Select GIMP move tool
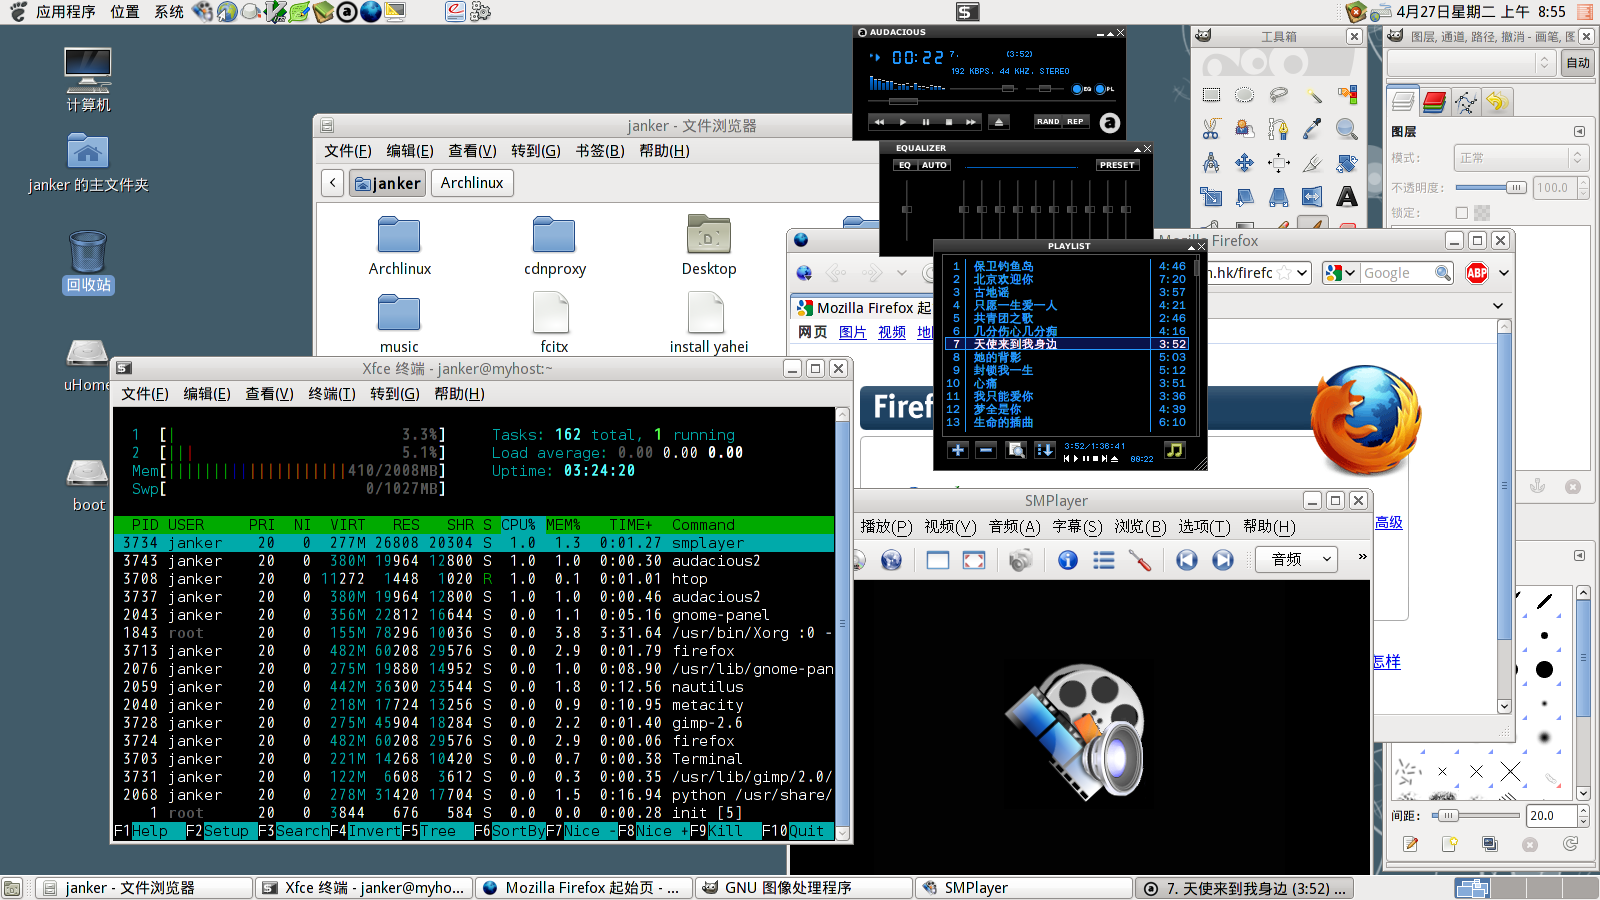Image resolution: width=1600 pixels, height=900 pixels. point(1245,163)
